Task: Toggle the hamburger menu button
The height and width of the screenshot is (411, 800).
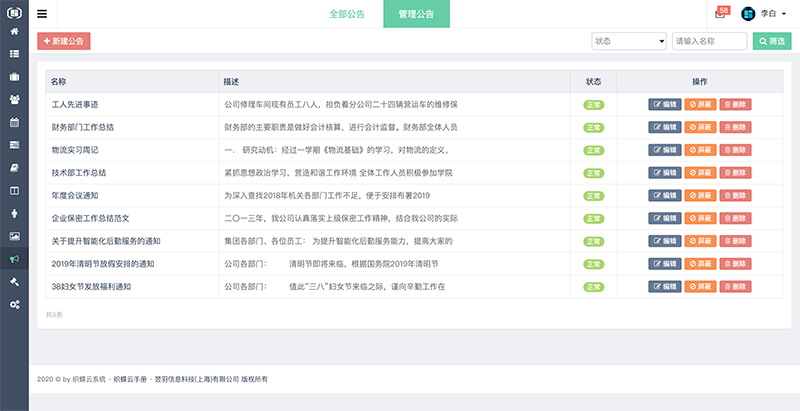Action: tap(42, 14)
